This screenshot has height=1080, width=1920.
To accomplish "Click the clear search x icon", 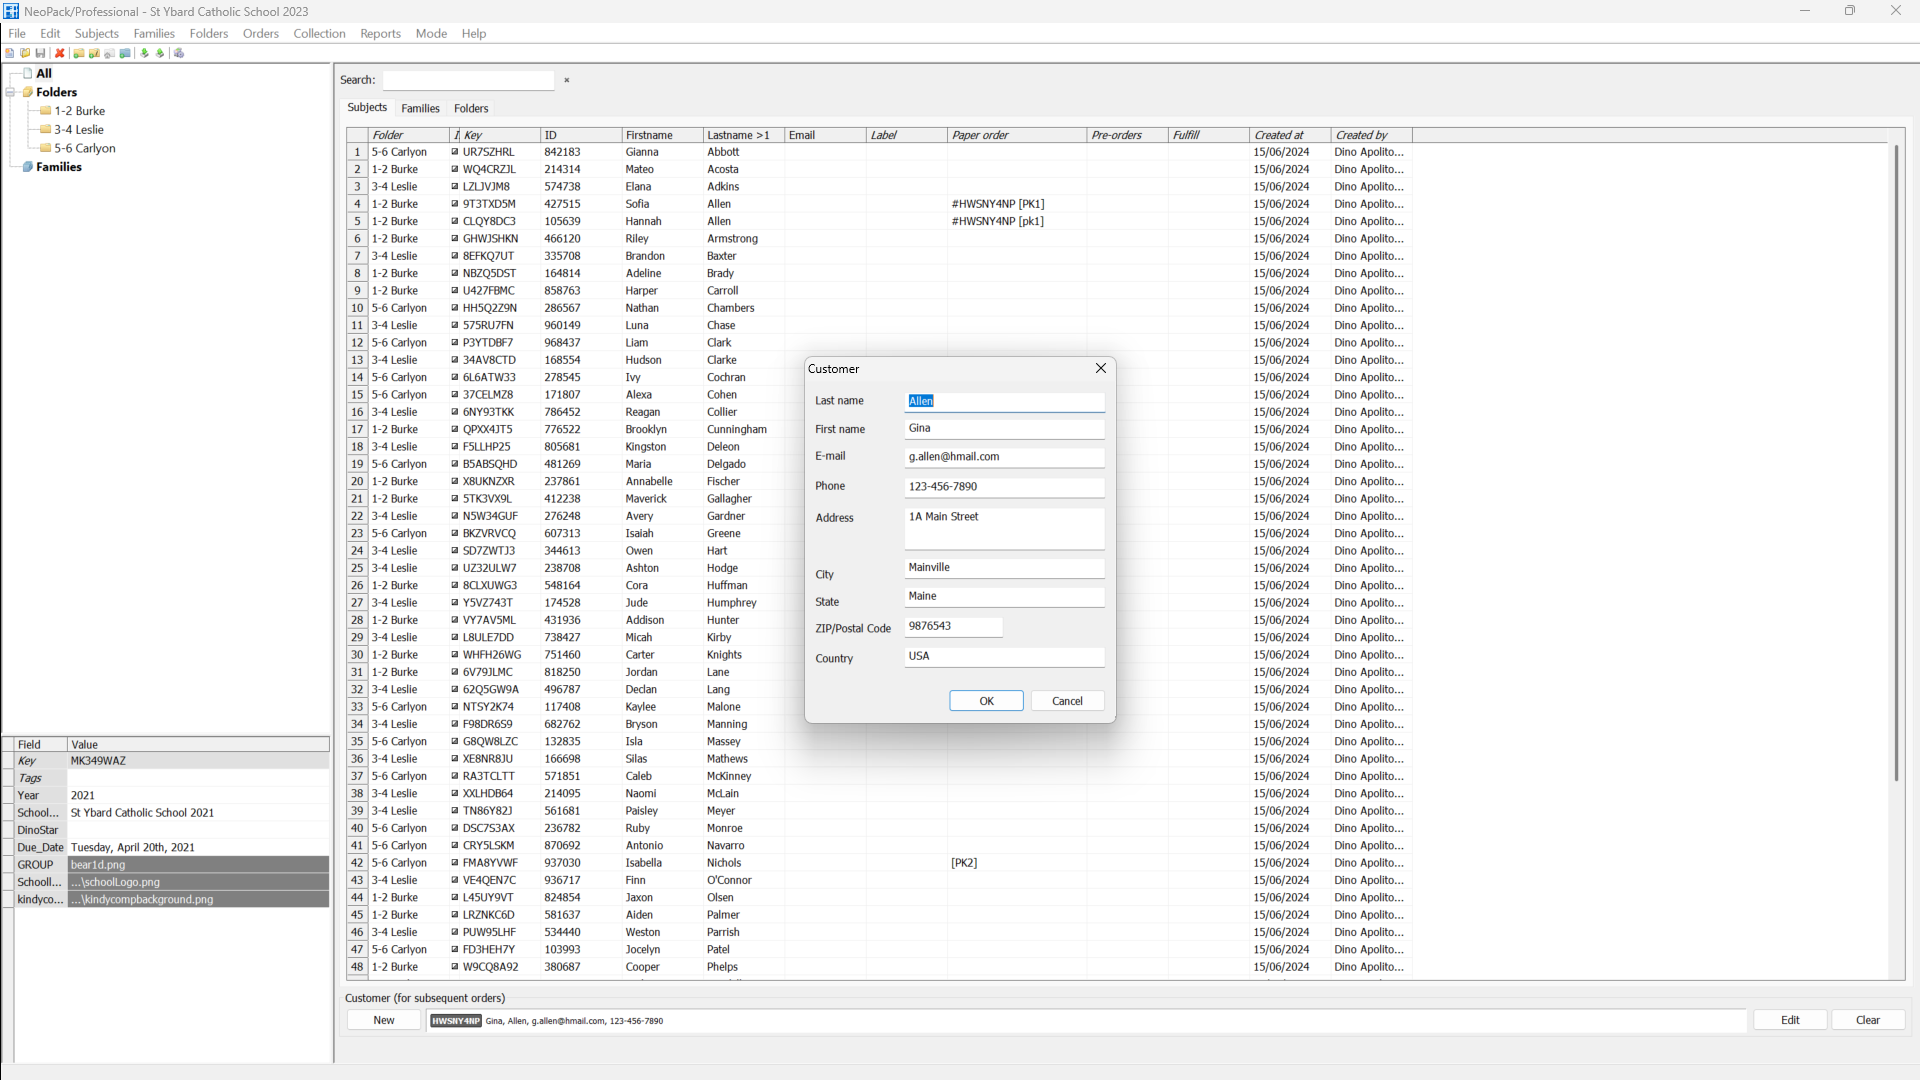I will click(566, 80).
